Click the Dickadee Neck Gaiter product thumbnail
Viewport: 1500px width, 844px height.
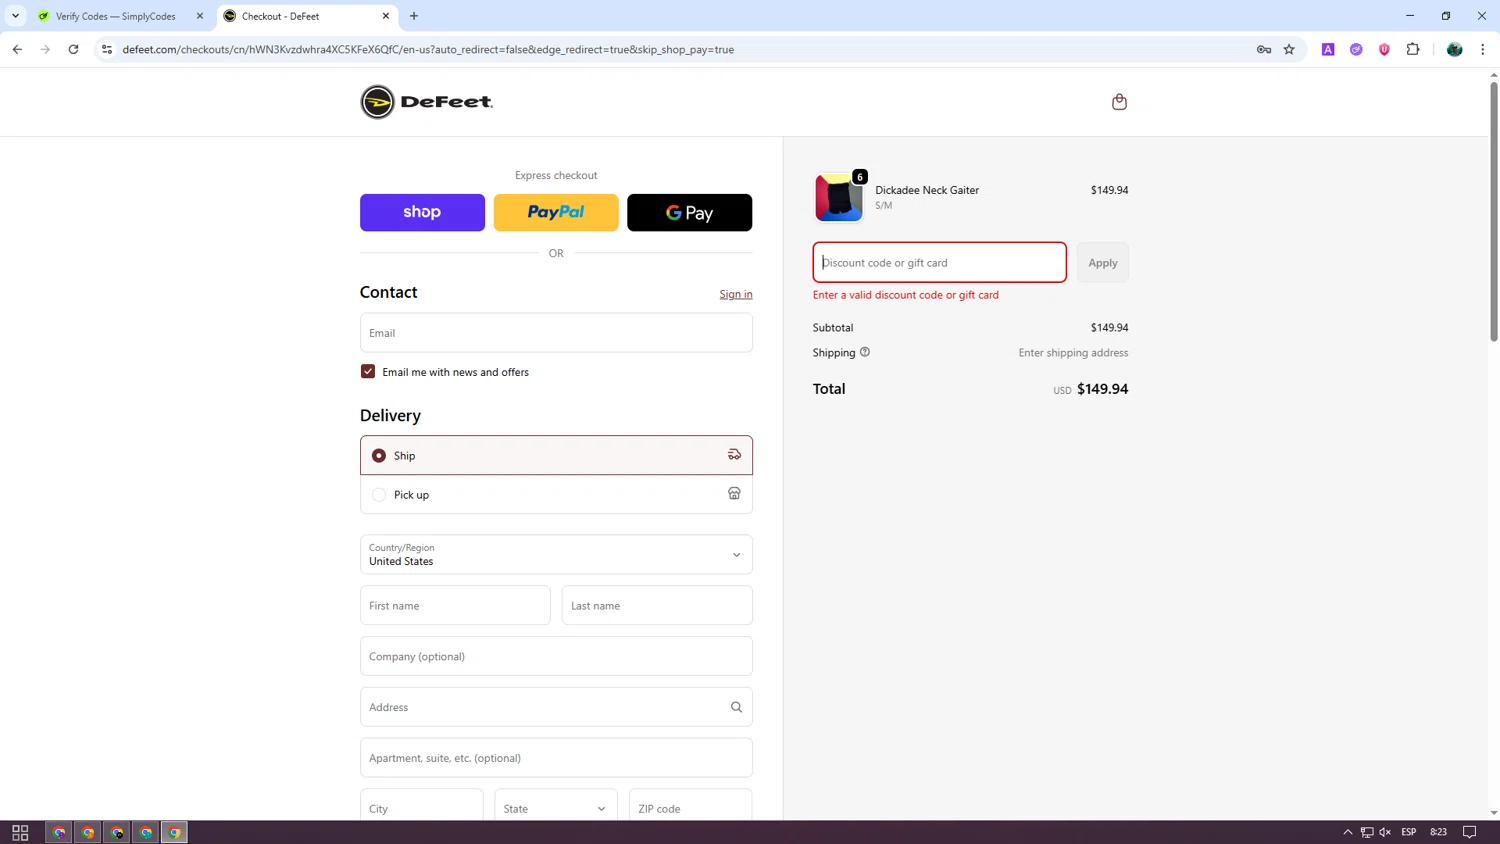(839, 197)
